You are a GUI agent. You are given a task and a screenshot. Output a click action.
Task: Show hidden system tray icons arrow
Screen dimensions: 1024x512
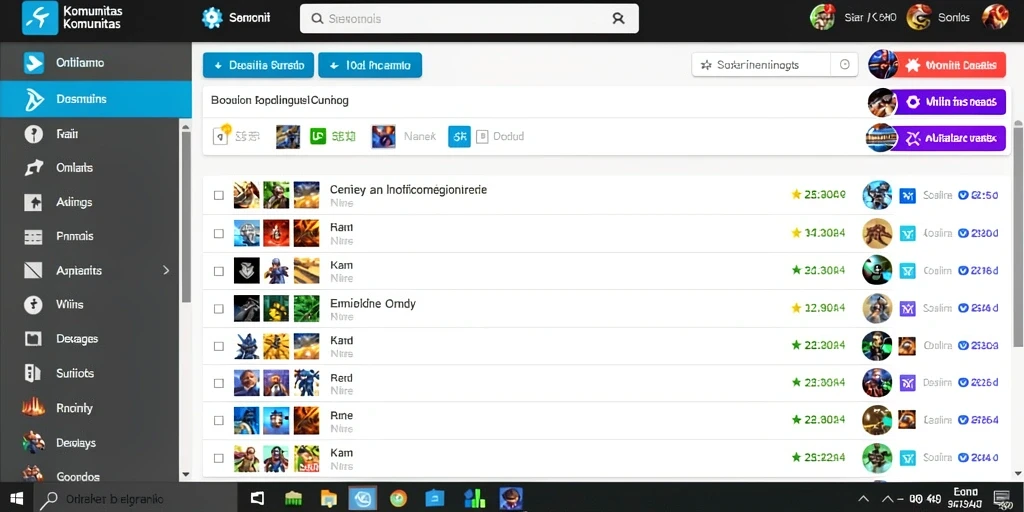(863, 499)
